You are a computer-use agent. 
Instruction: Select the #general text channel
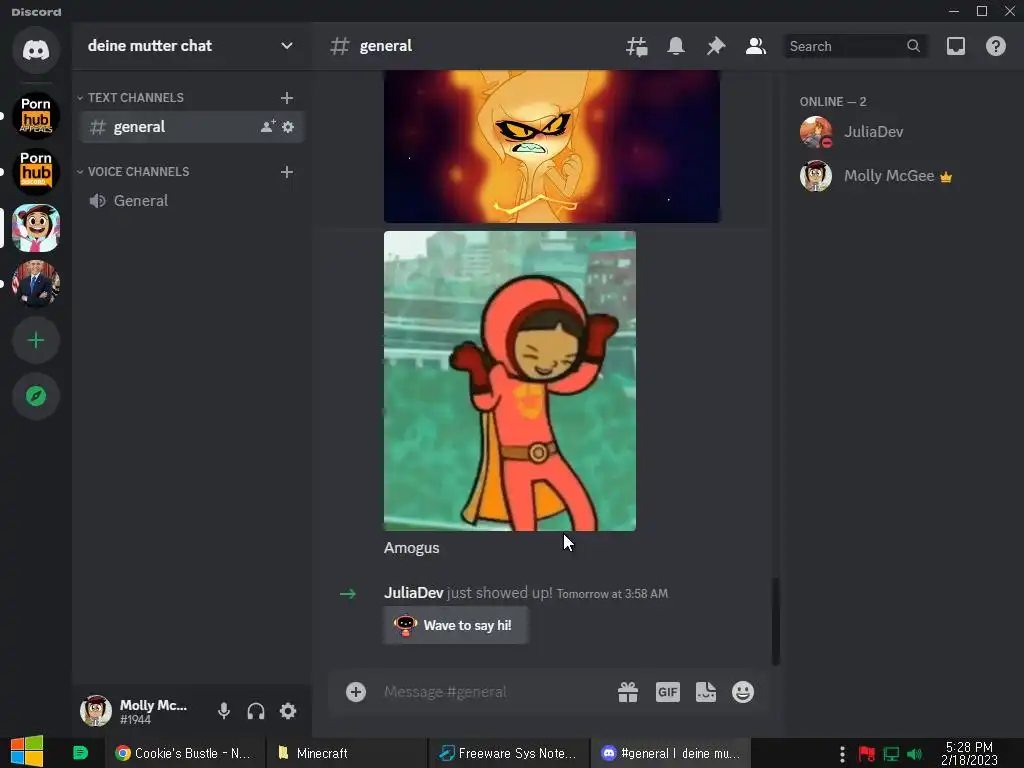pos(192,127)
